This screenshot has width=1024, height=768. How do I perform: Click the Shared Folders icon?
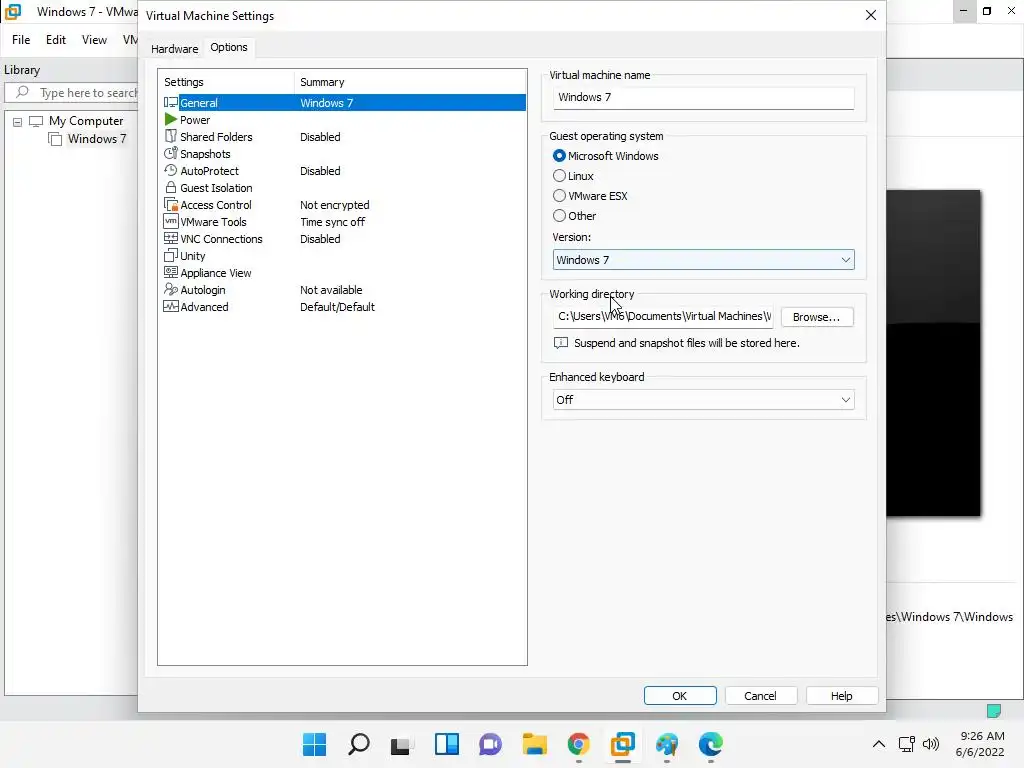(x=170, y=136)
